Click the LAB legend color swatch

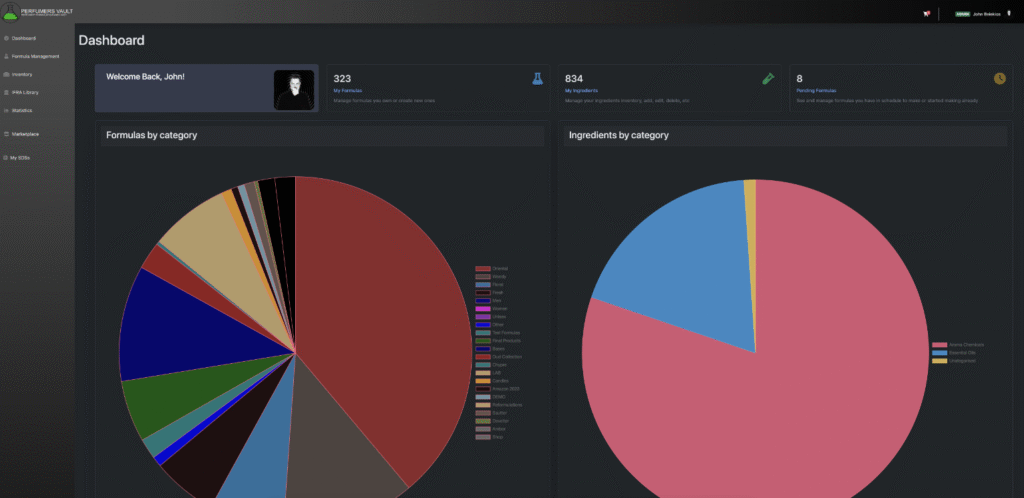coord(483,373)
